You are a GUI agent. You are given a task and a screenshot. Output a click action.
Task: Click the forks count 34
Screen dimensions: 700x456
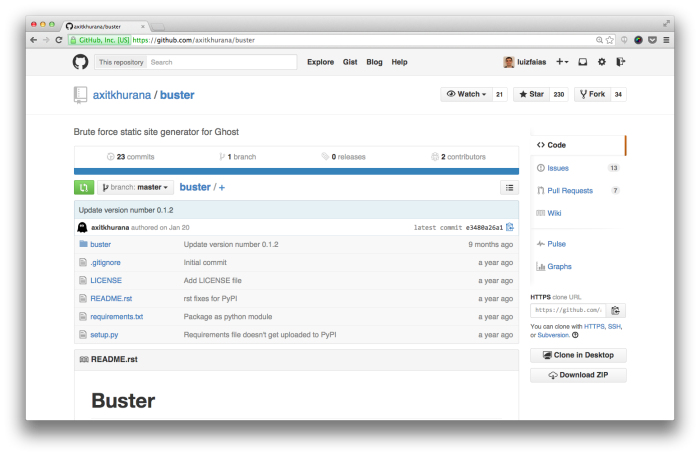point(618,94)
